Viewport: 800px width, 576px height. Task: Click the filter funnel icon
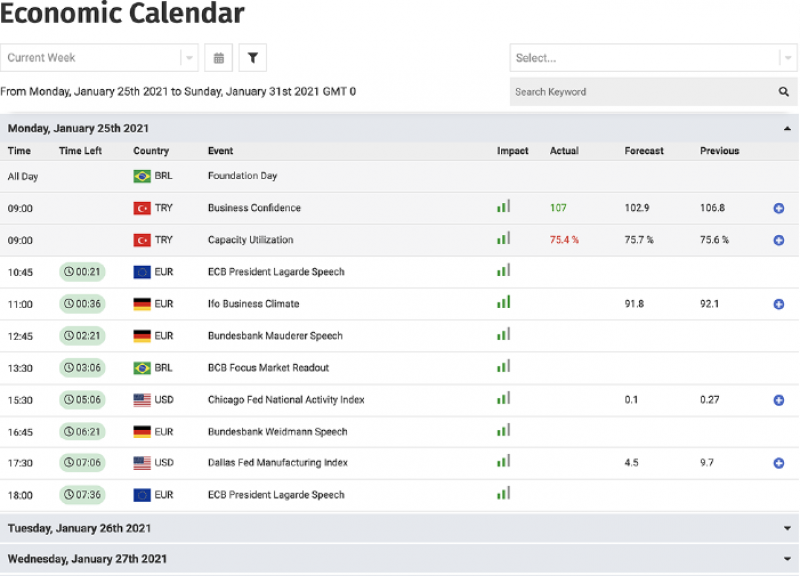[253, 58]
